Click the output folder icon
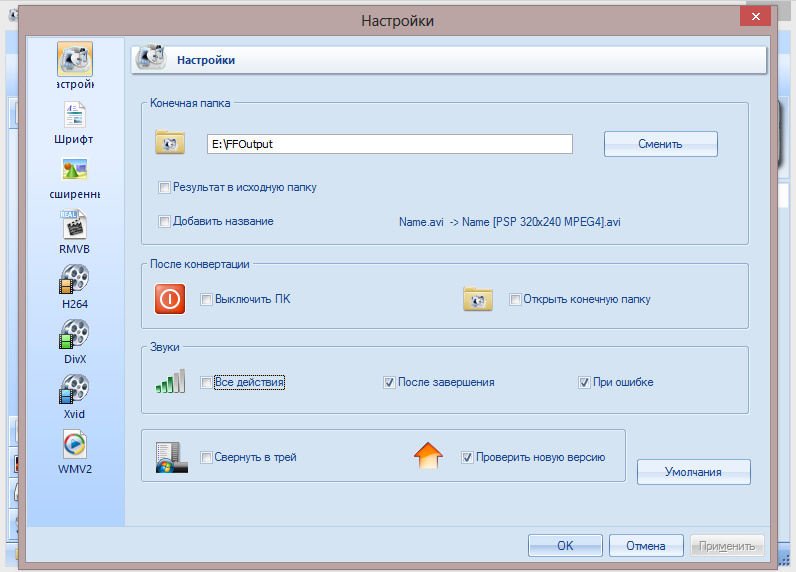The height and width of the screenshot is (572, 796). coord(170,143)
